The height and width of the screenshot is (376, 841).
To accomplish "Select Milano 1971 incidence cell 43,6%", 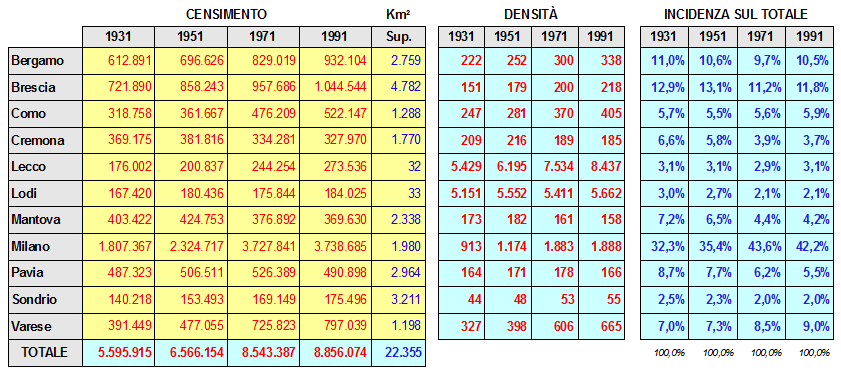I will pos(761,247).
